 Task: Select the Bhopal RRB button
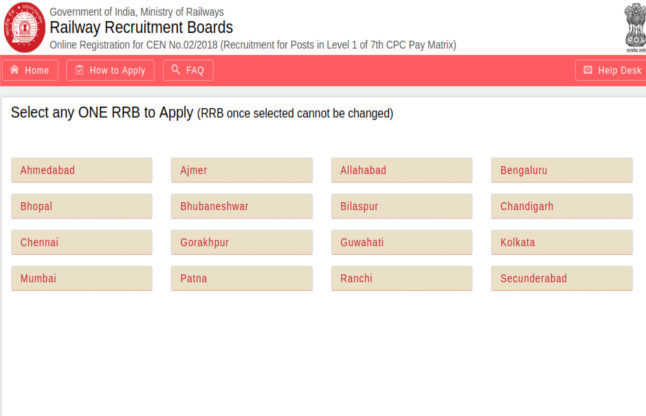[81, 206]
